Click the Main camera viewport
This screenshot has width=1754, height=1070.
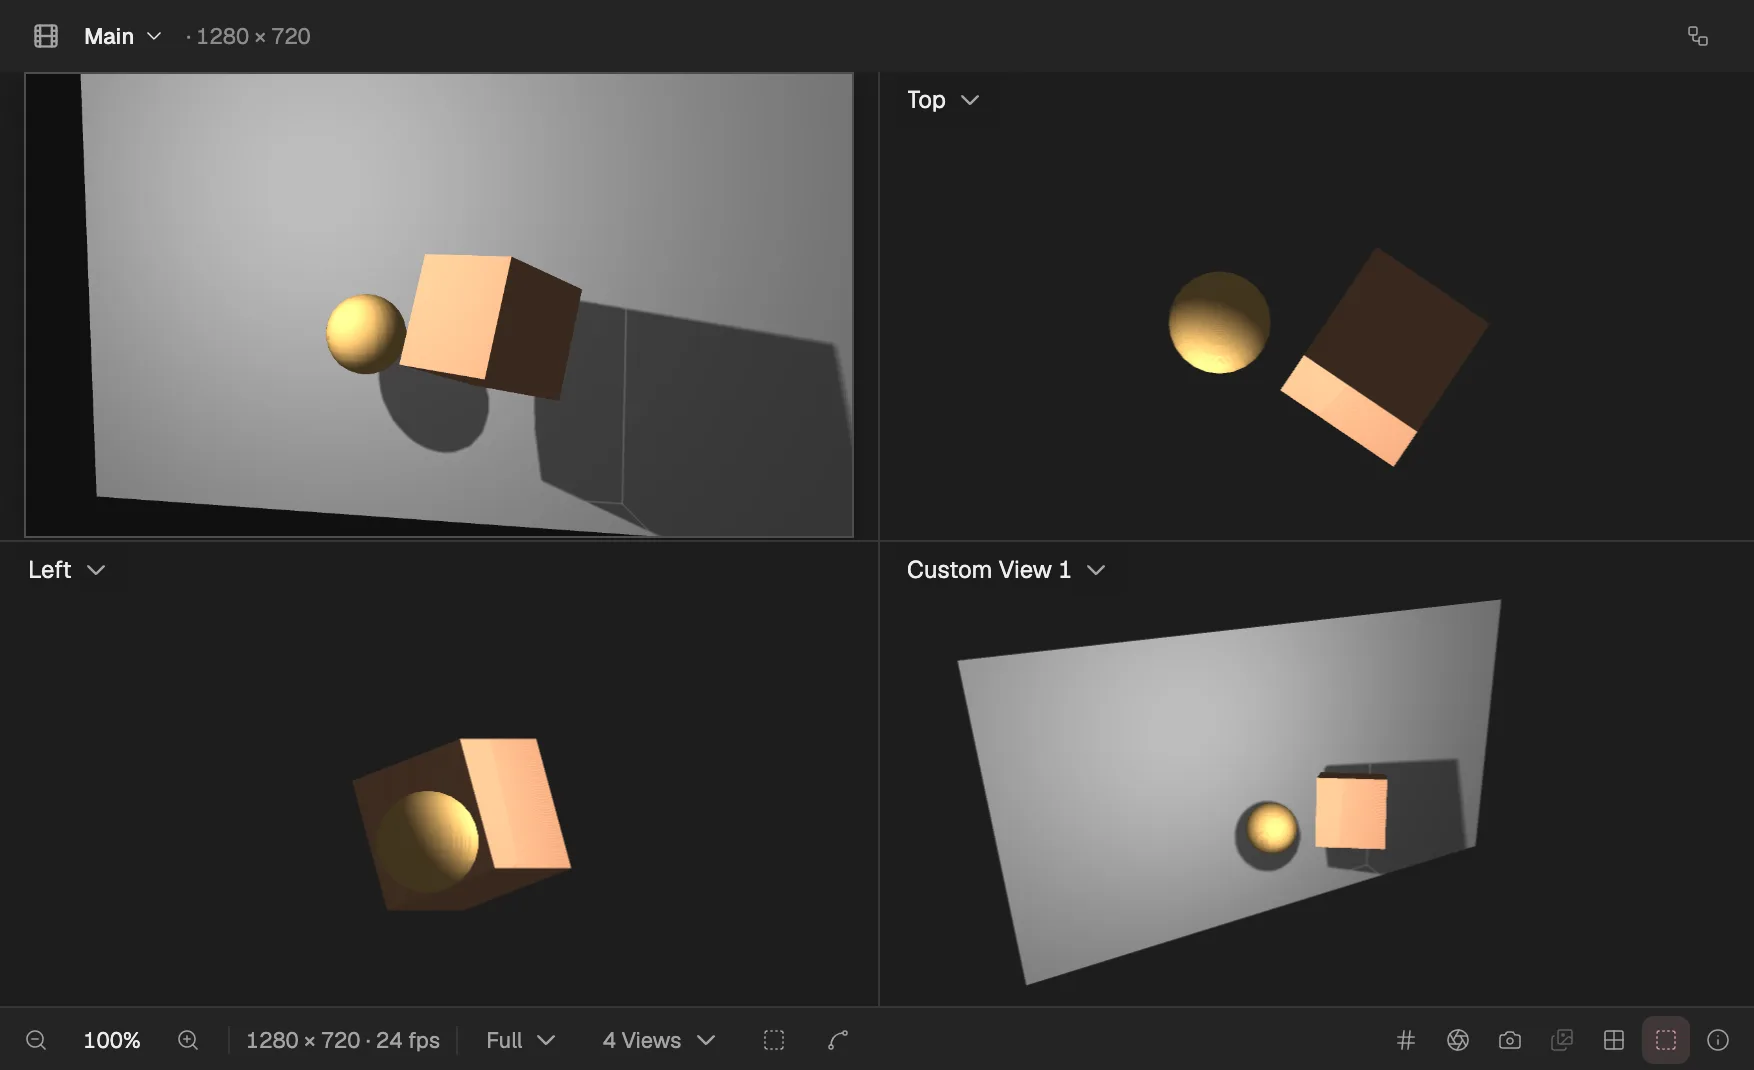(x=439, y=305)
